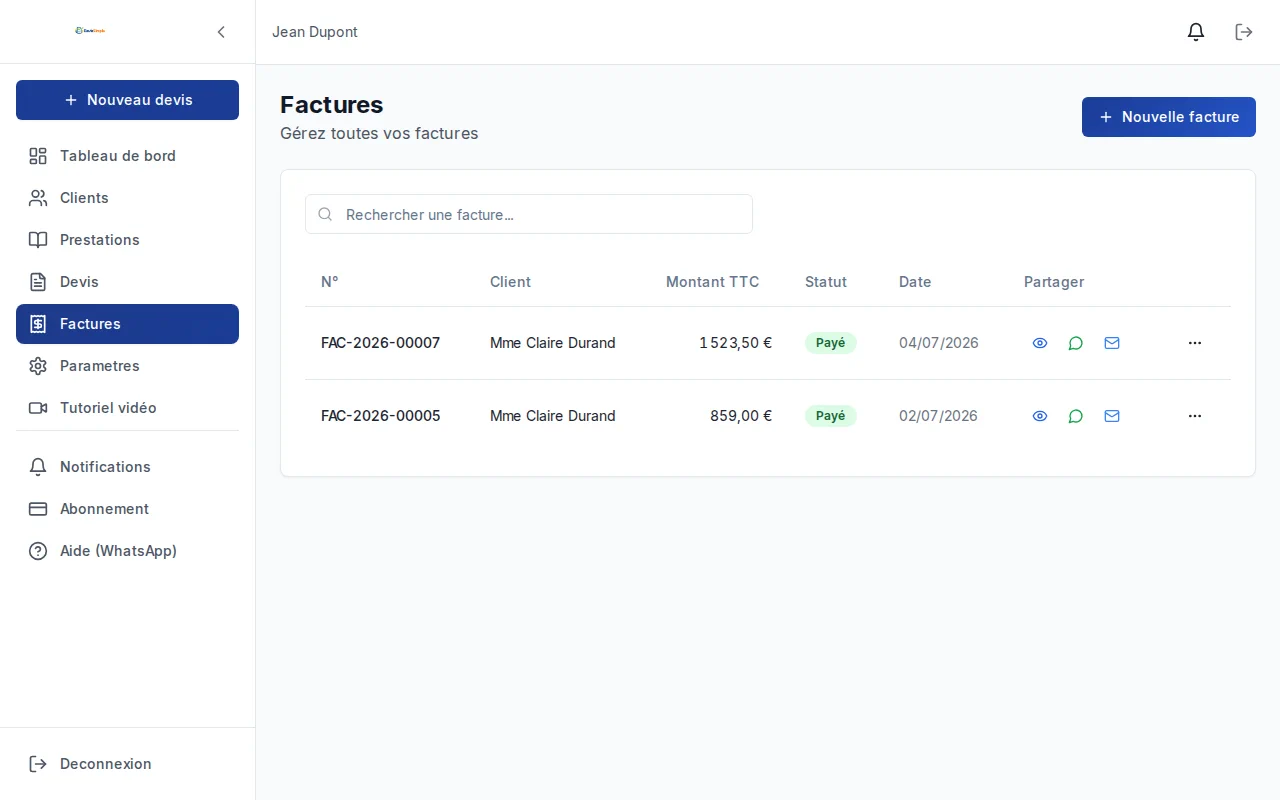Go to Clients section
The height and width of the screenshot is (800, 1280).
[127, 198]
